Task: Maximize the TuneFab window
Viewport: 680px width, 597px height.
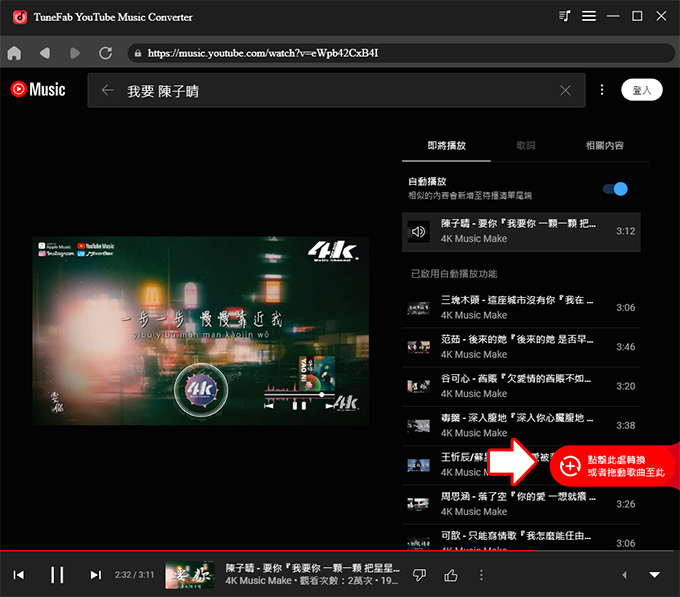Action: (637, 16)
